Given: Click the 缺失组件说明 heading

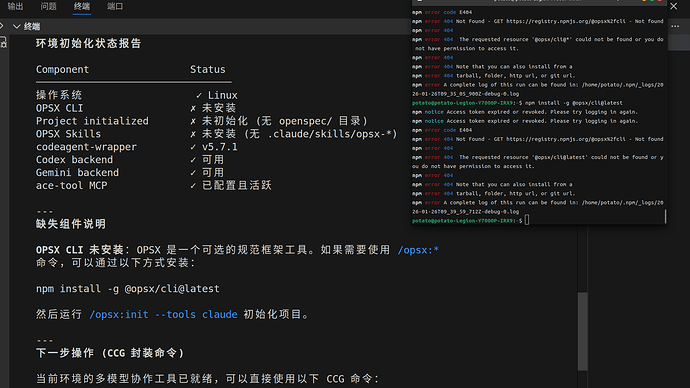Looking at the screenshot, I should [x=71, y=224].
